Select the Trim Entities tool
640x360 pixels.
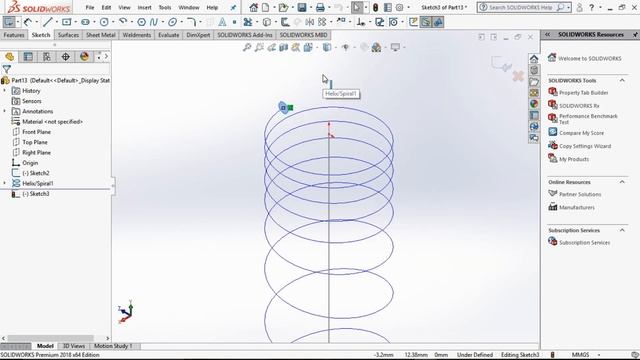point(247,22)
